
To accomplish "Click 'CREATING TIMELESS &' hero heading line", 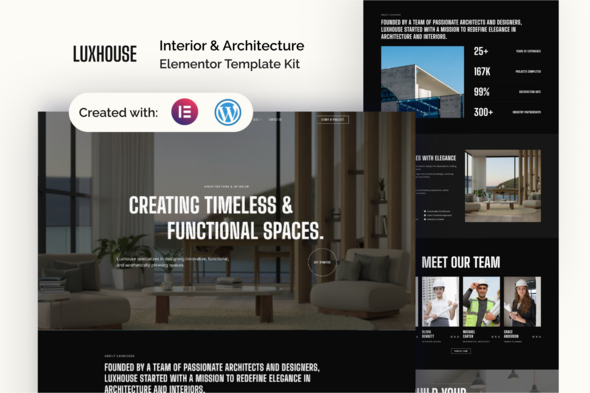I will point(211,206).
